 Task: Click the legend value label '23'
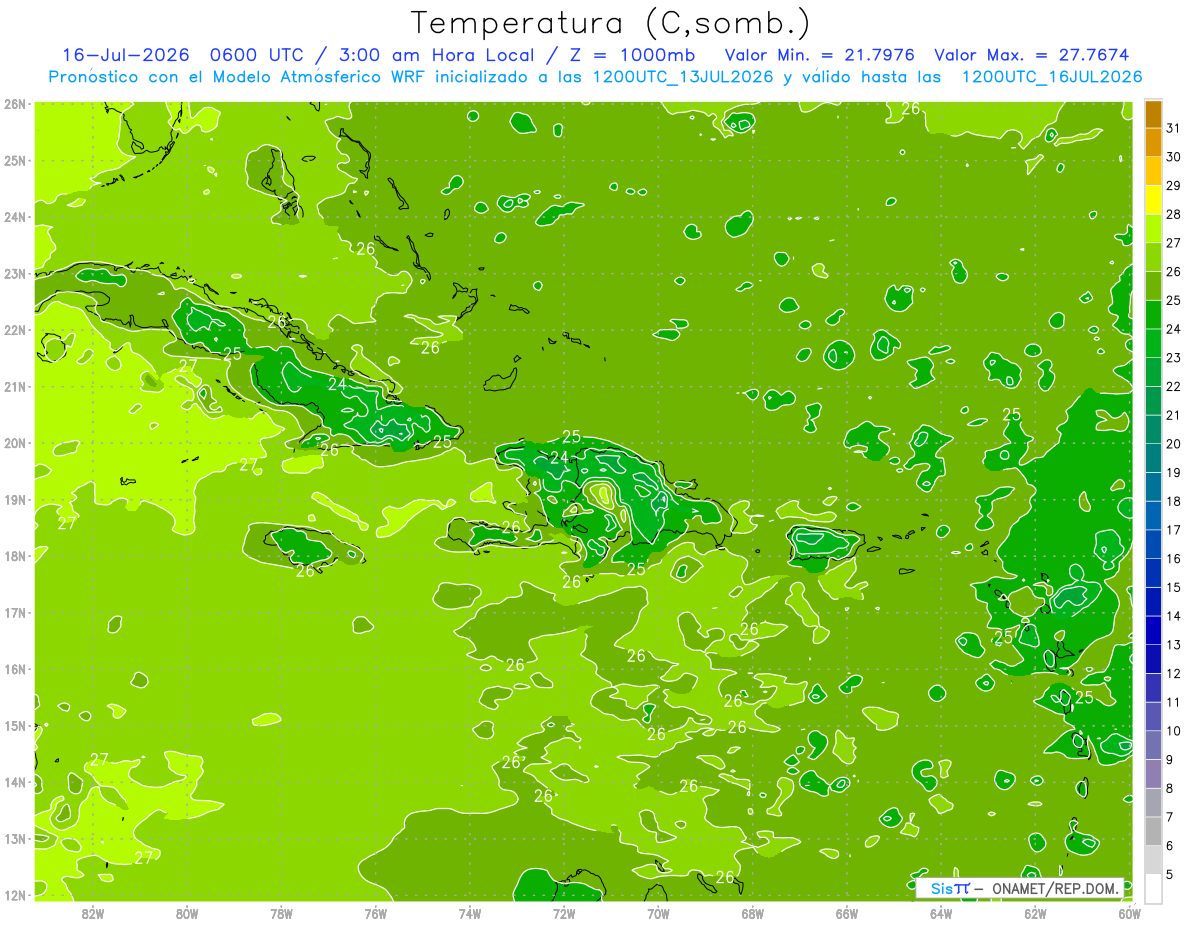1173,358
